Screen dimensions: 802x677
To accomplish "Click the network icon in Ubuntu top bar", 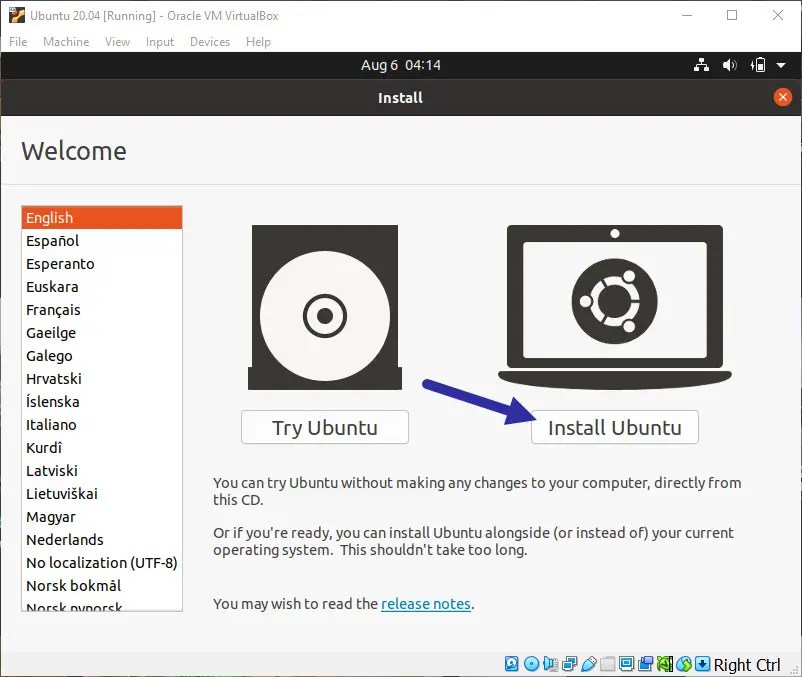I will tap(702, 65).
